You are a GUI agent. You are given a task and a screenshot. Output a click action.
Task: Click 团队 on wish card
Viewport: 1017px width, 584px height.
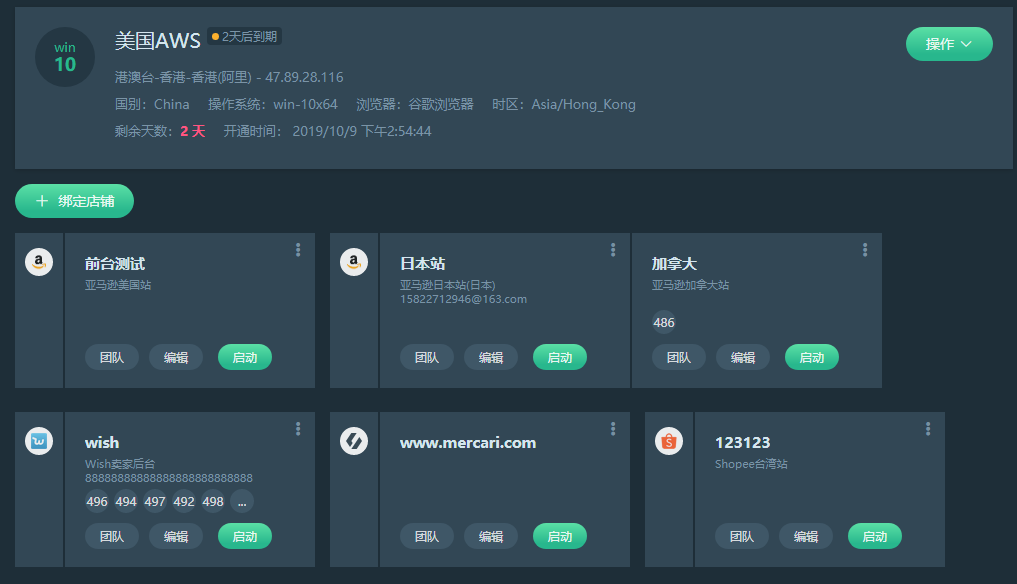coord(112,537)
